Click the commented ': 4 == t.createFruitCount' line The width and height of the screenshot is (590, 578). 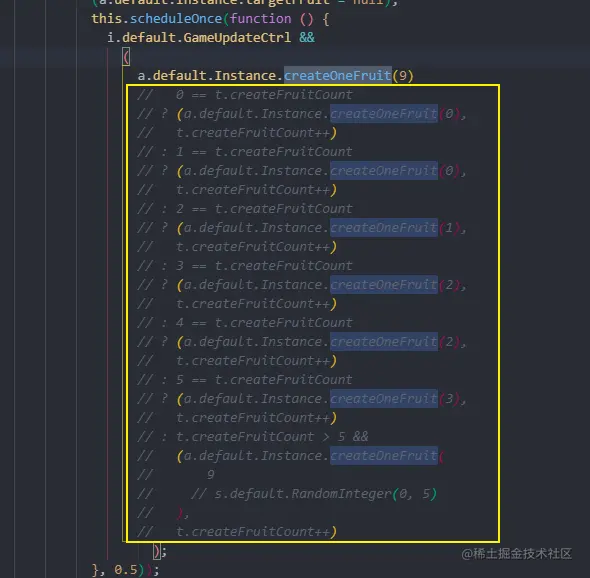click(245, 322)
